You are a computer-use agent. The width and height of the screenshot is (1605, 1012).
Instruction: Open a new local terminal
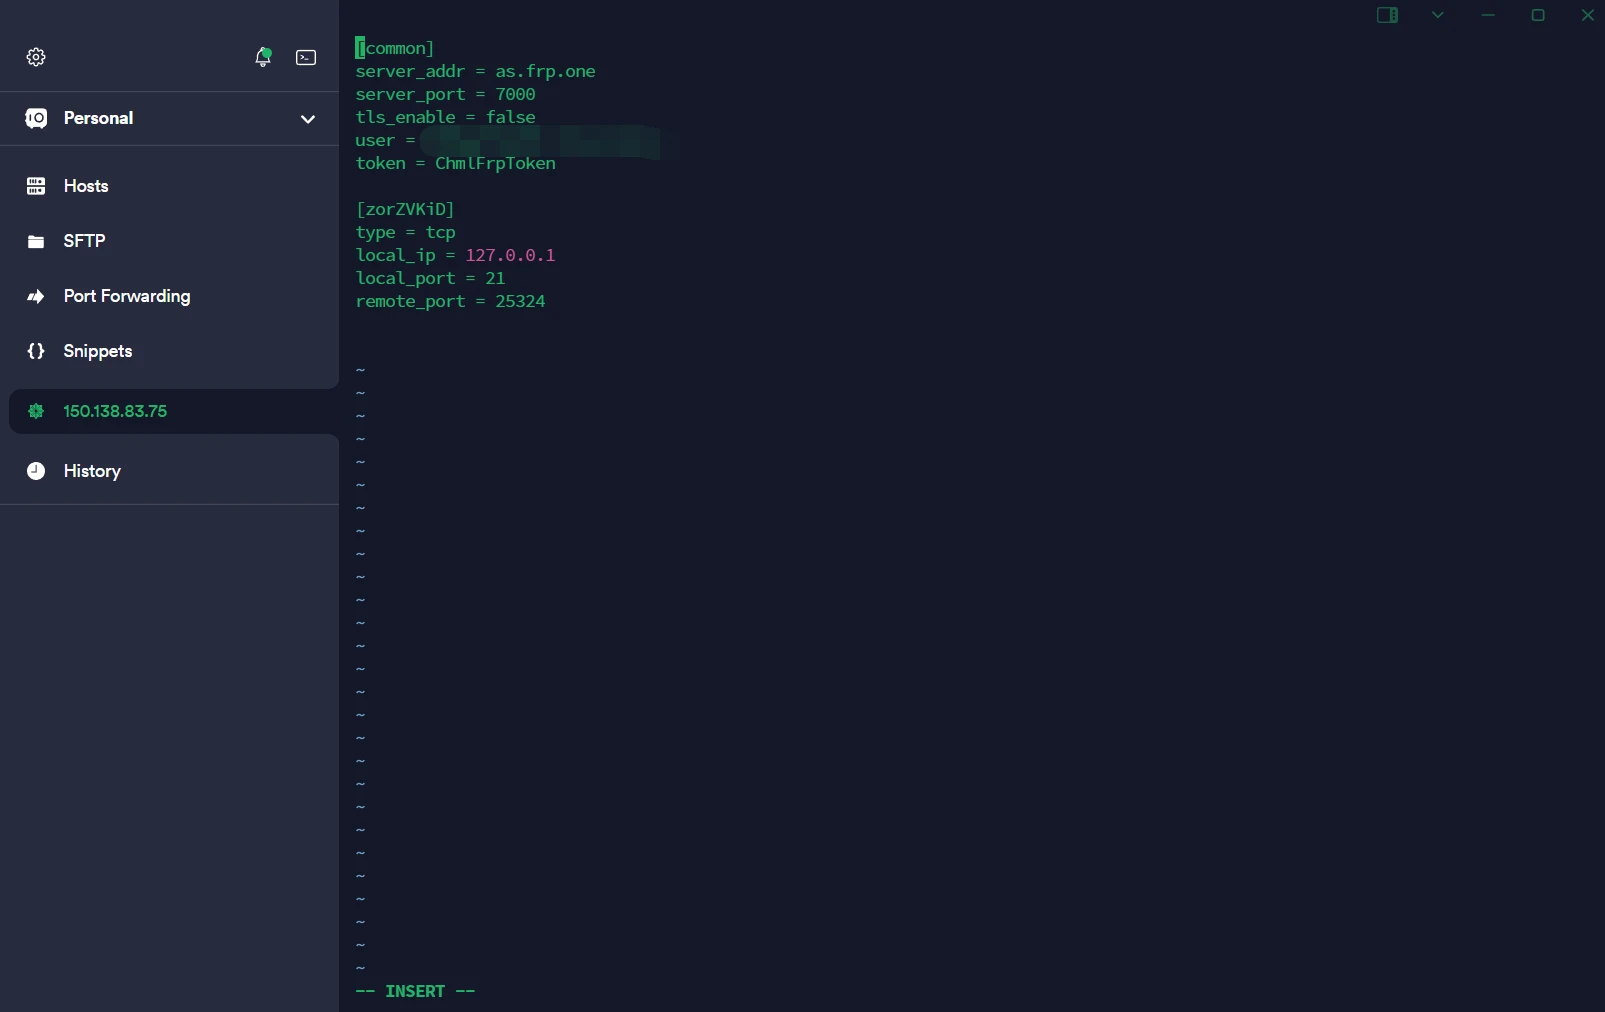tap(306, 58)
